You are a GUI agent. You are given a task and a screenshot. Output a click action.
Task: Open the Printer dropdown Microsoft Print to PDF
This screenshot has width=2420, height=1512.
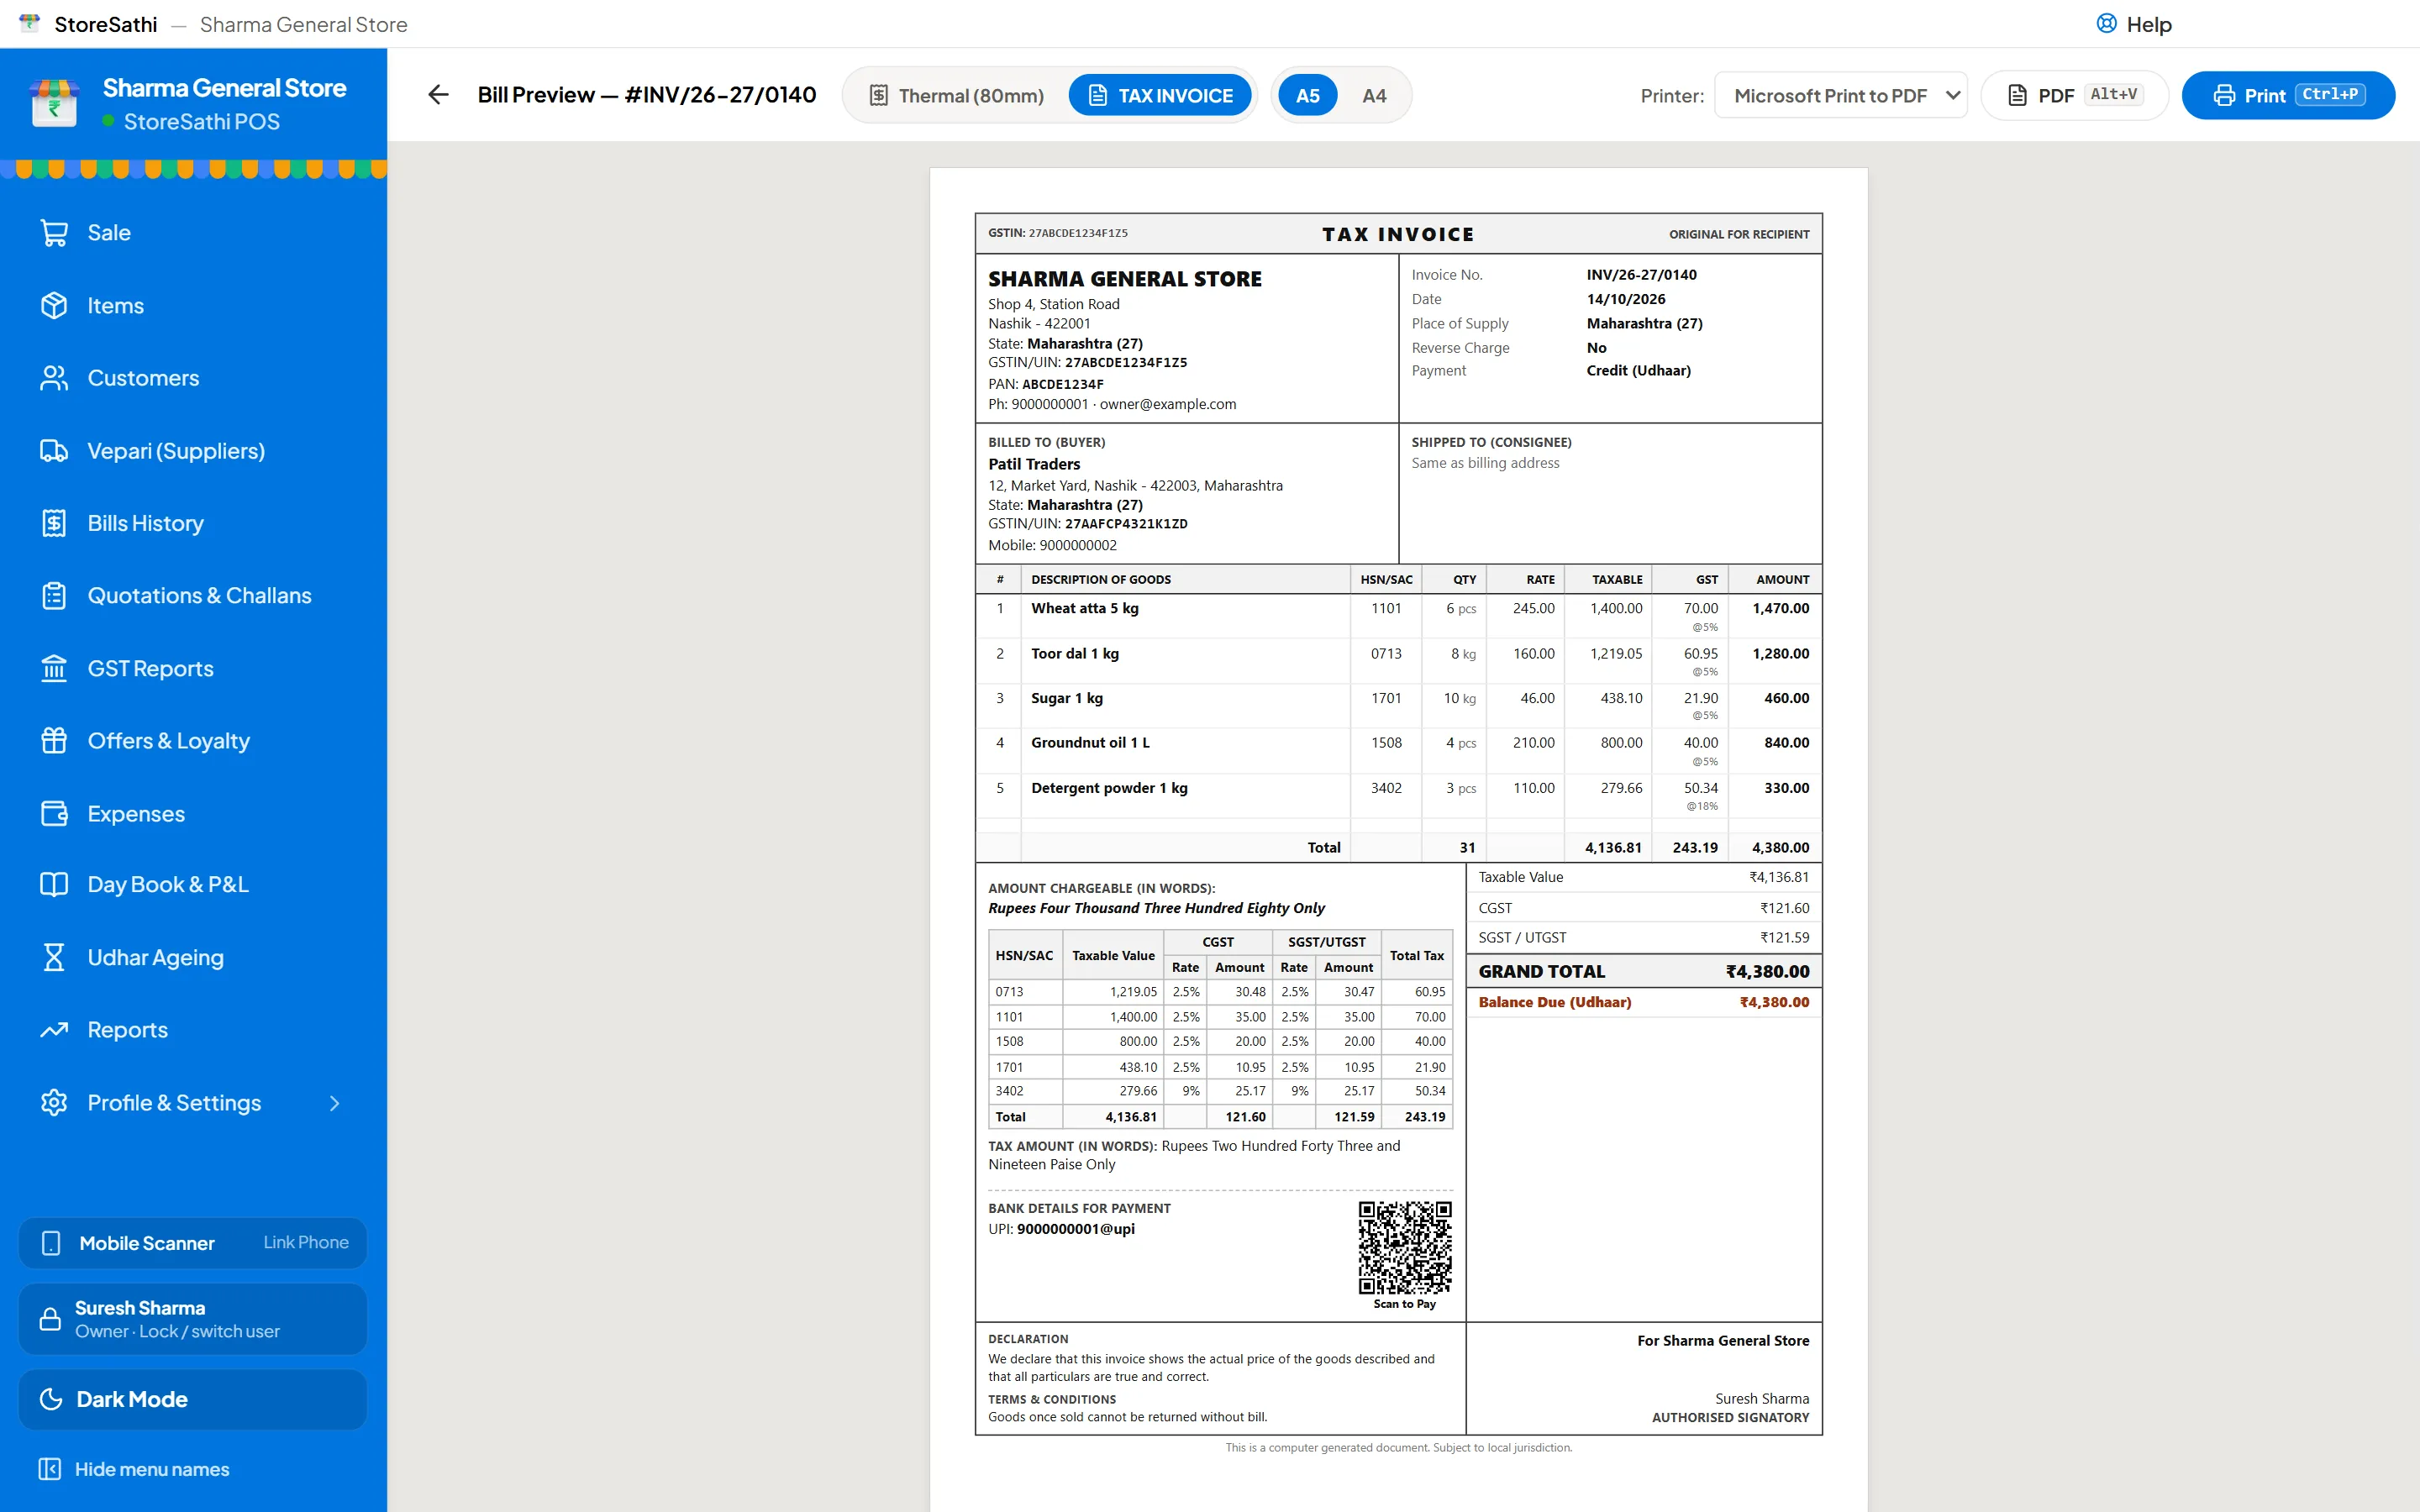tap(1840, 96)
